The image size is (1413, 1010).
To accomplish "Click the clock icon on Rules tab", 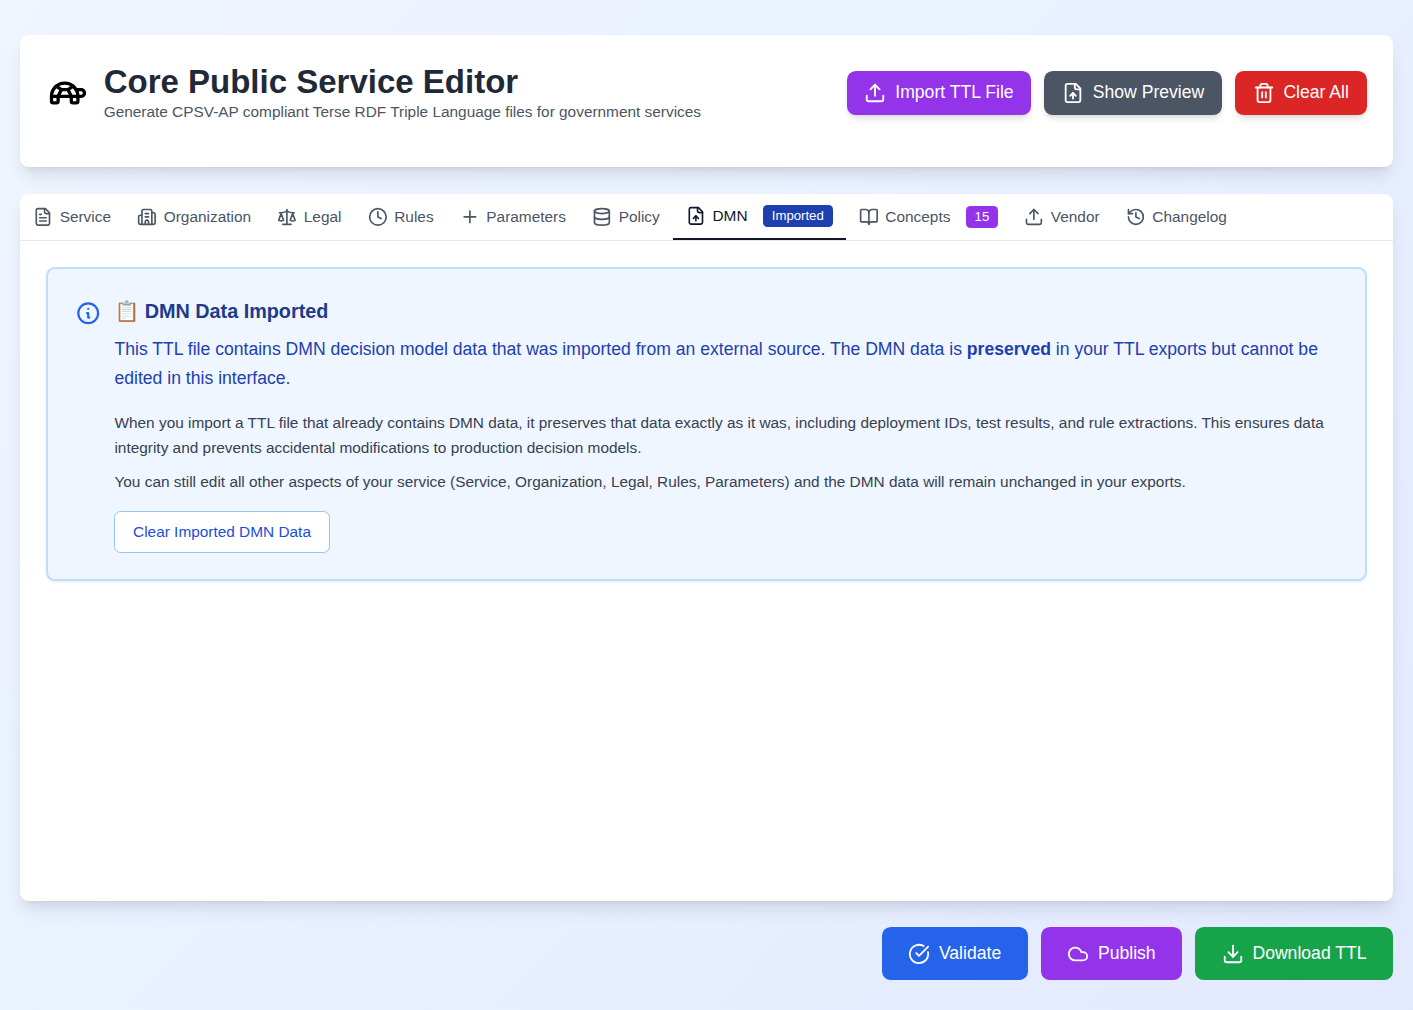I will click(x=377, y=216).
